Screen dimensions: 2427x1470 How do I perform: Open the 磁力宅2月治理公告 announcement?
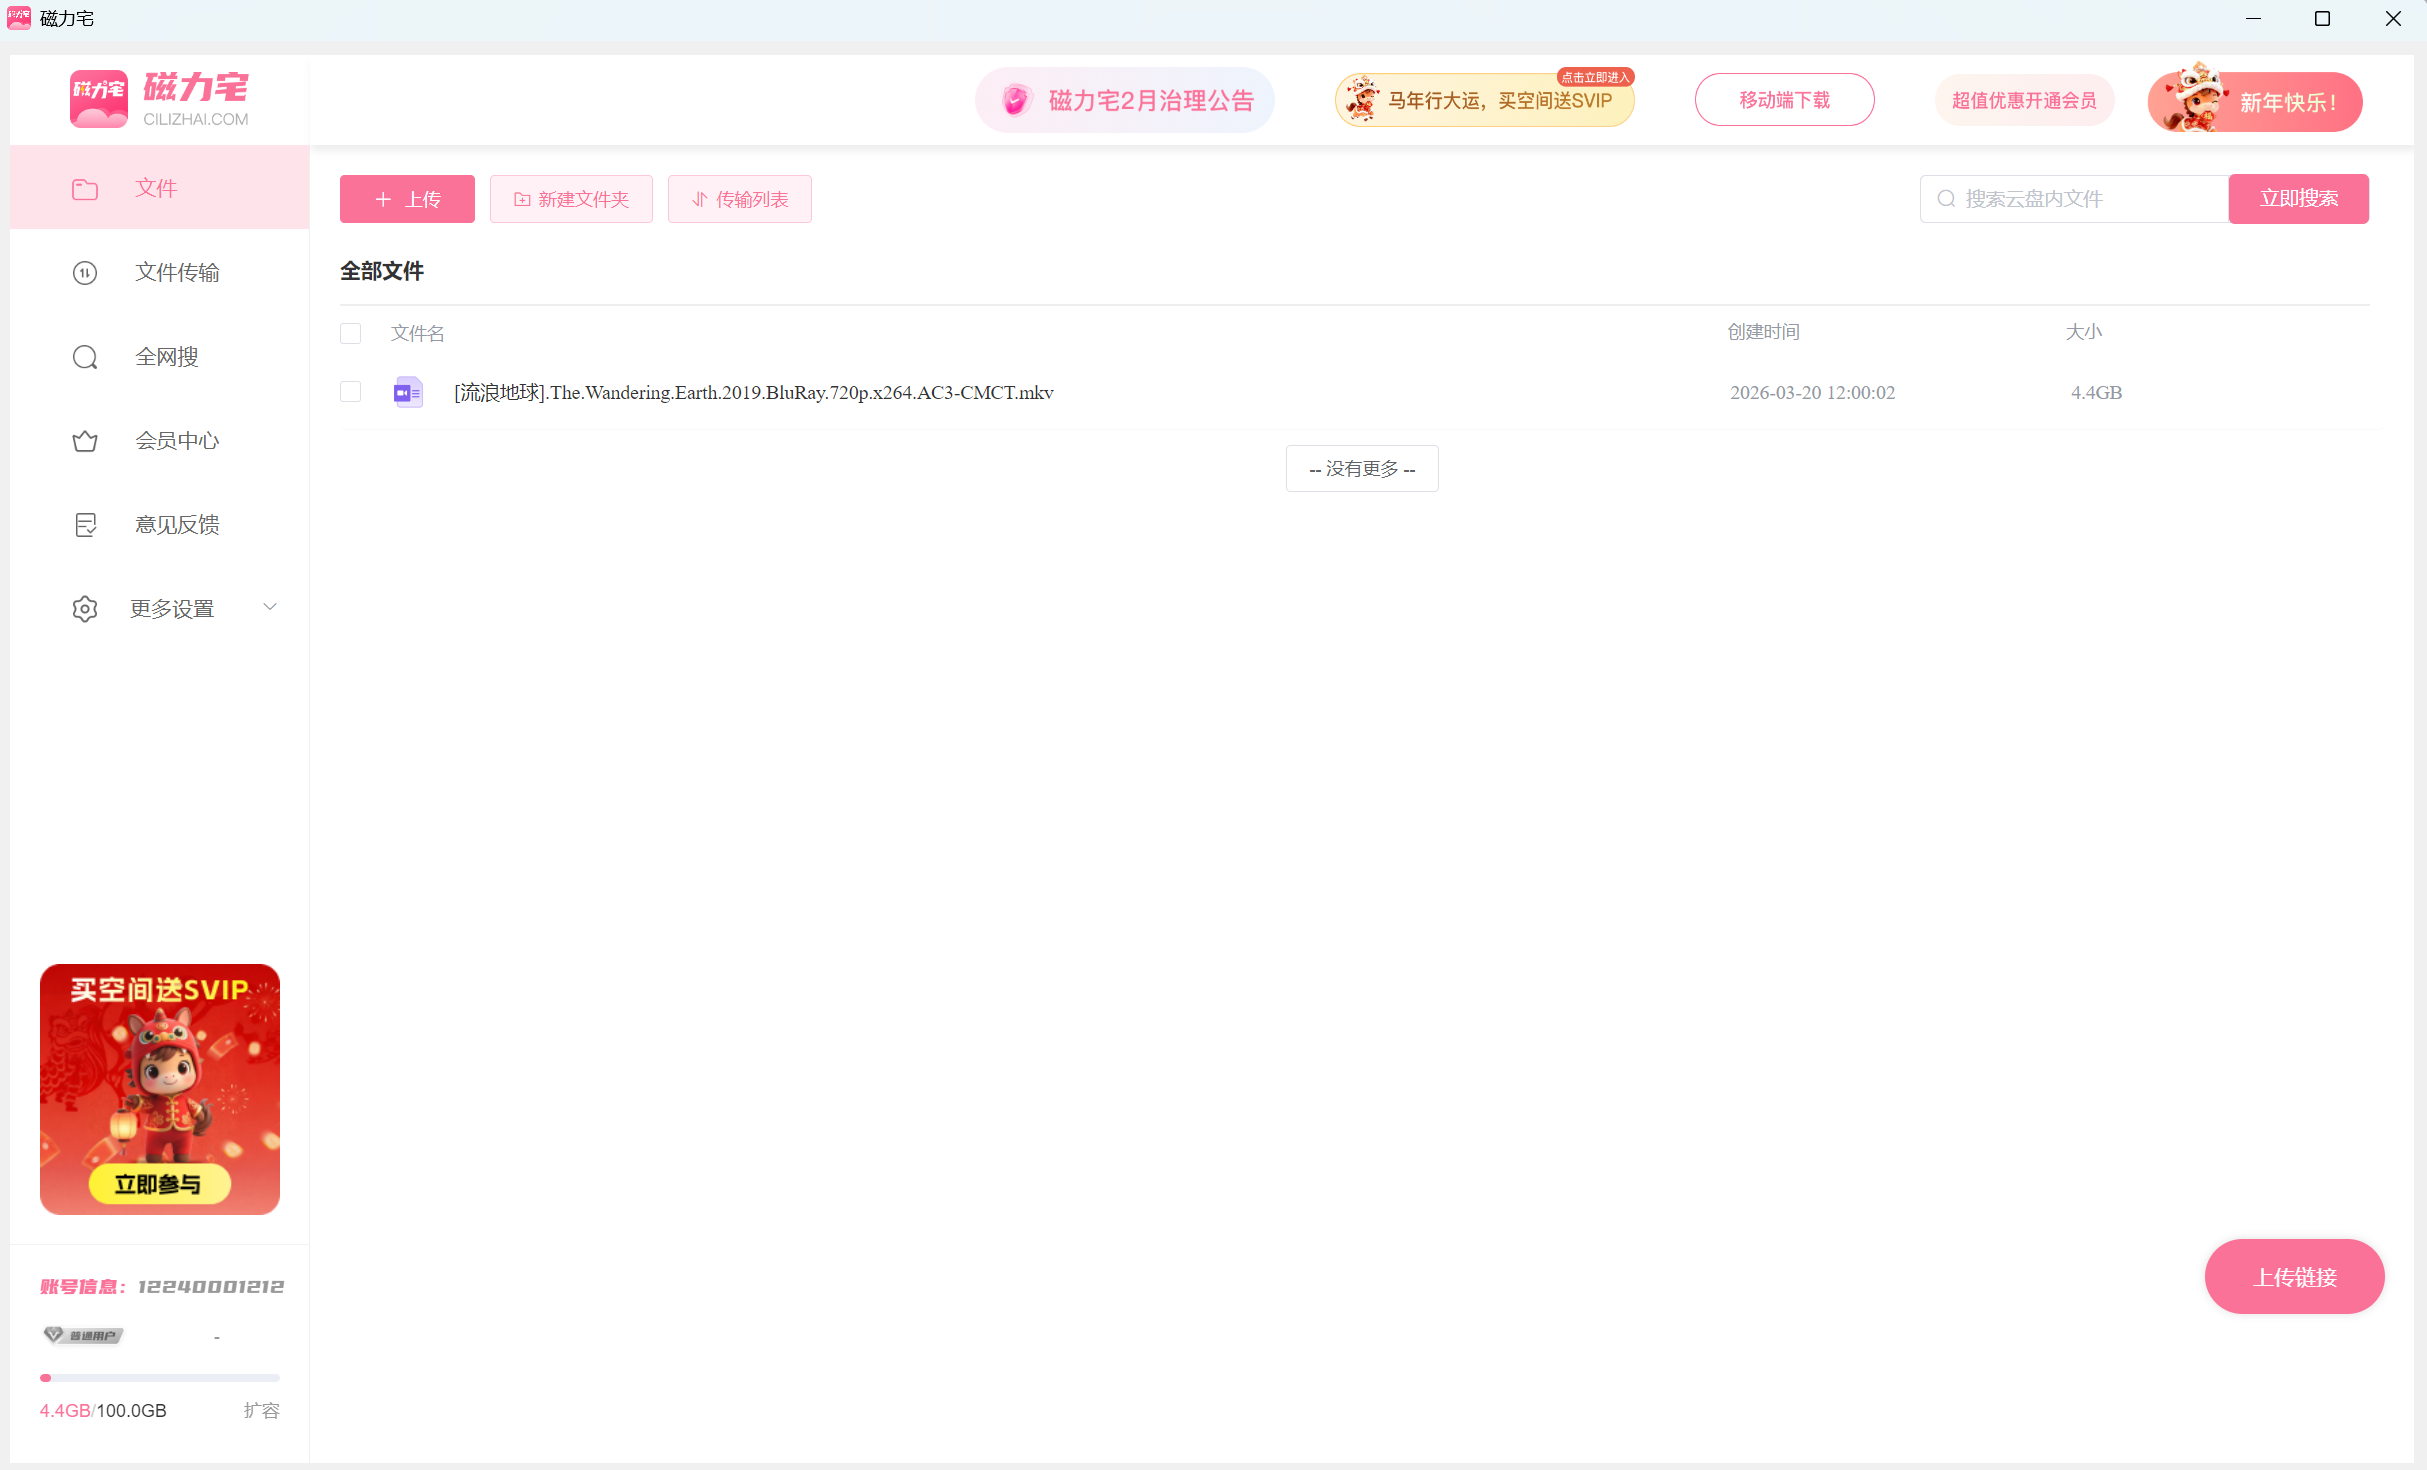[1124, 100]
